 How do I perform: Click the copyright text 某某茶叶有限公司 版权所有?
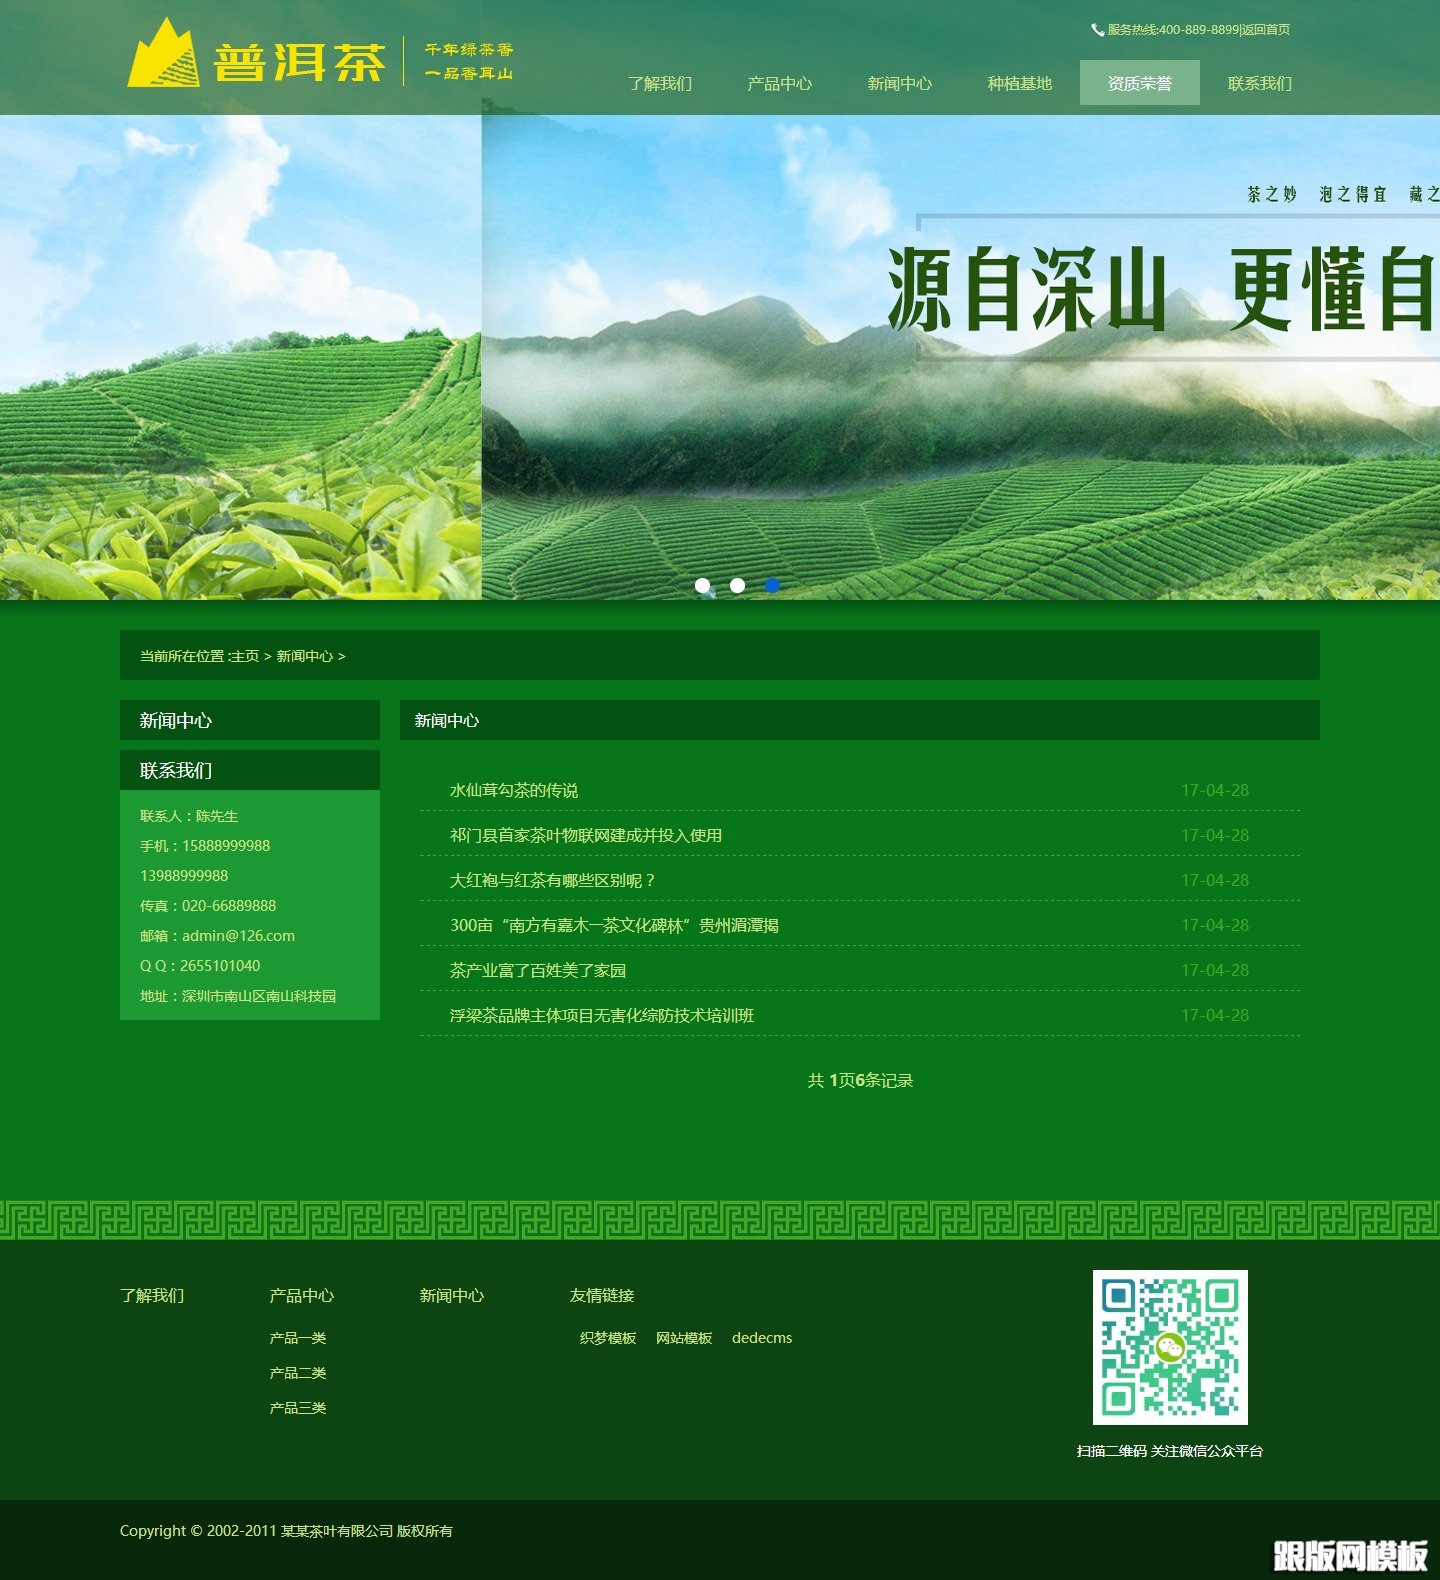pyautogui.click(x=367, y=1531)
